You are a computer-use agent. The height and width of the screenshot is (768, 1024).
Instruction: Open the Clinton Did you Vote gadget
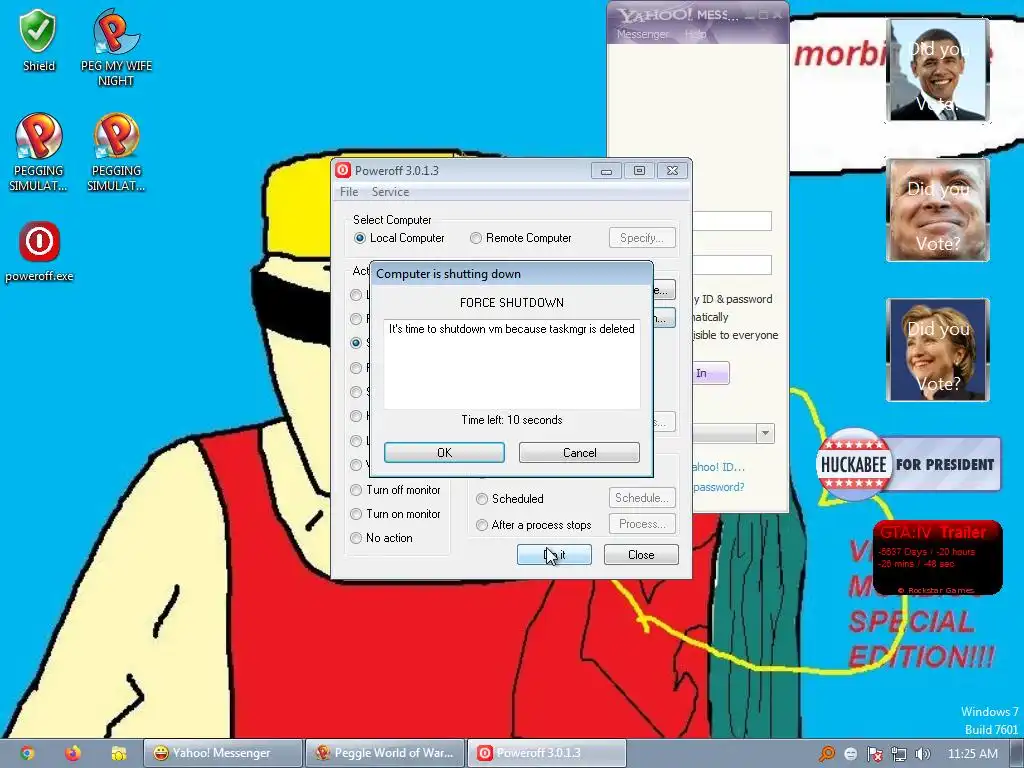[938, 349]
